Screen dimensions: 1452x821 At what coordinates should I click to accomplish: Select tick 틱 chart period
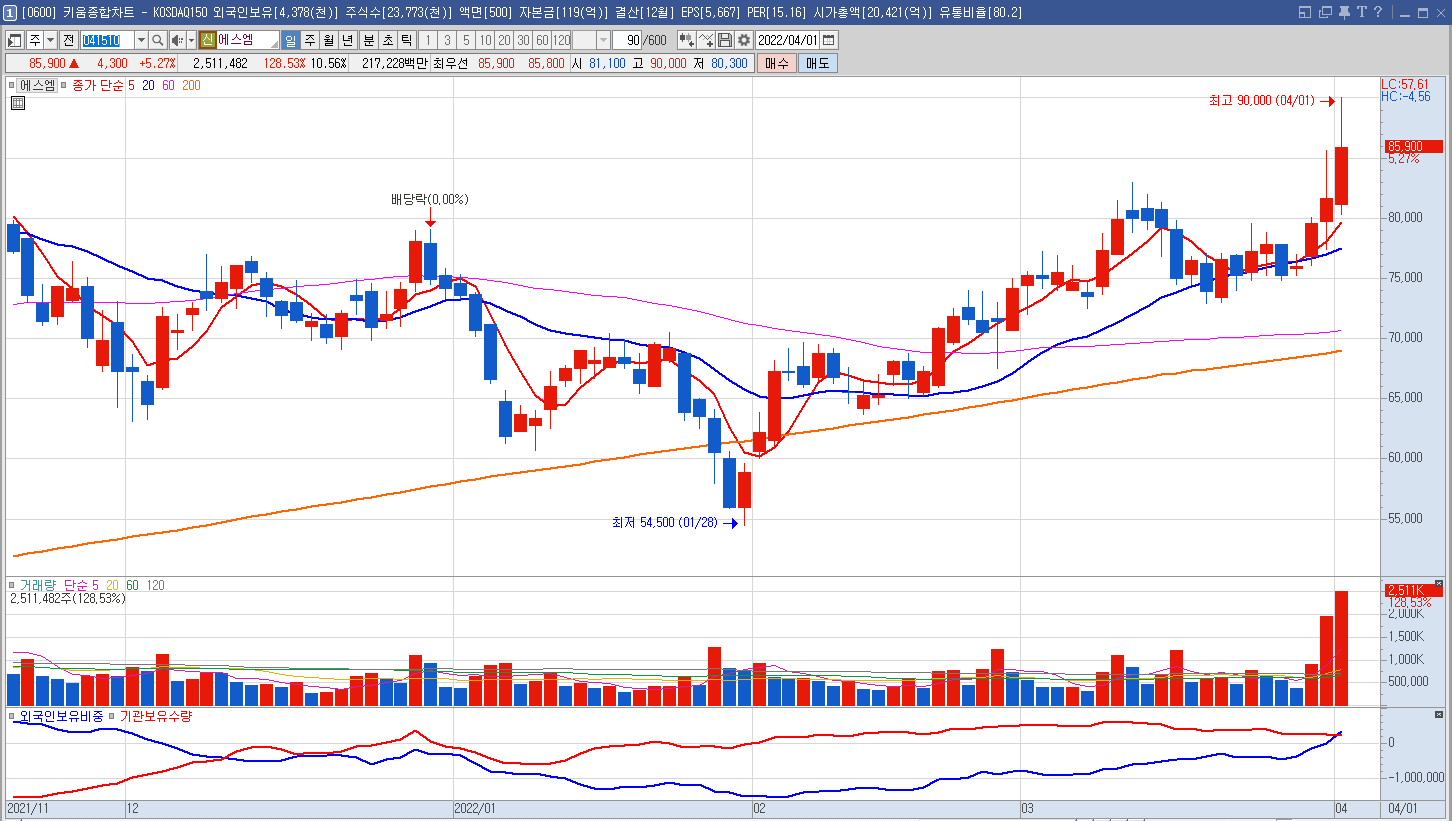click(406, 40)
